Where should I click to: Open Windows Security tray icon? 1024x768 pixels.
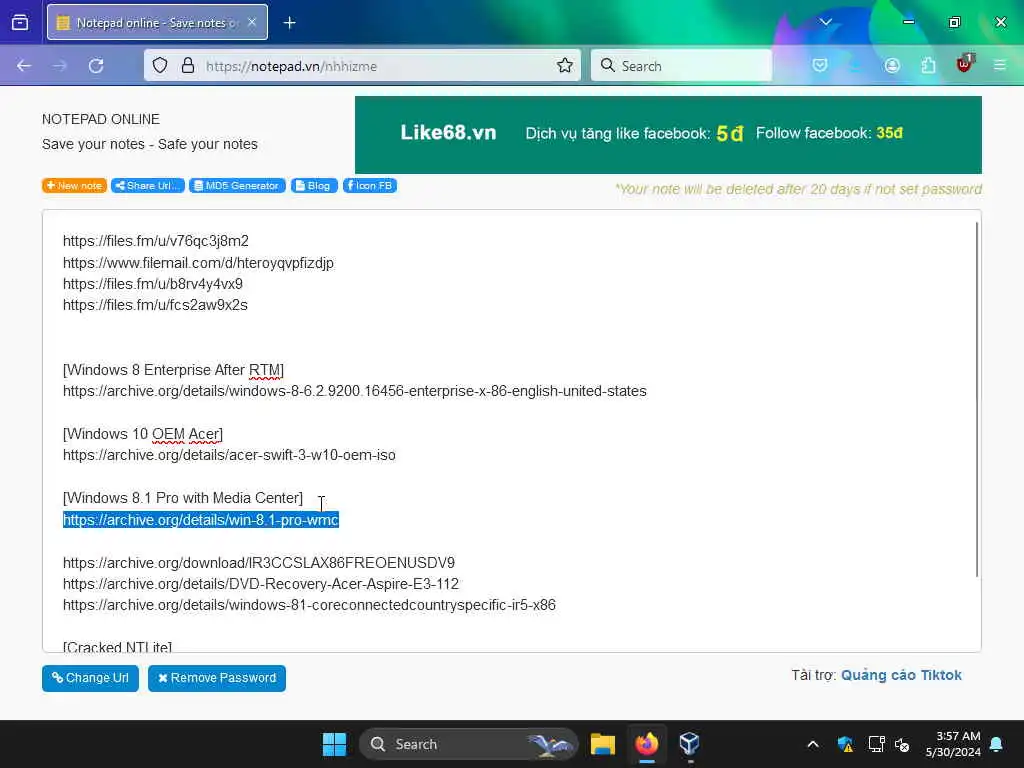point(845,744)
